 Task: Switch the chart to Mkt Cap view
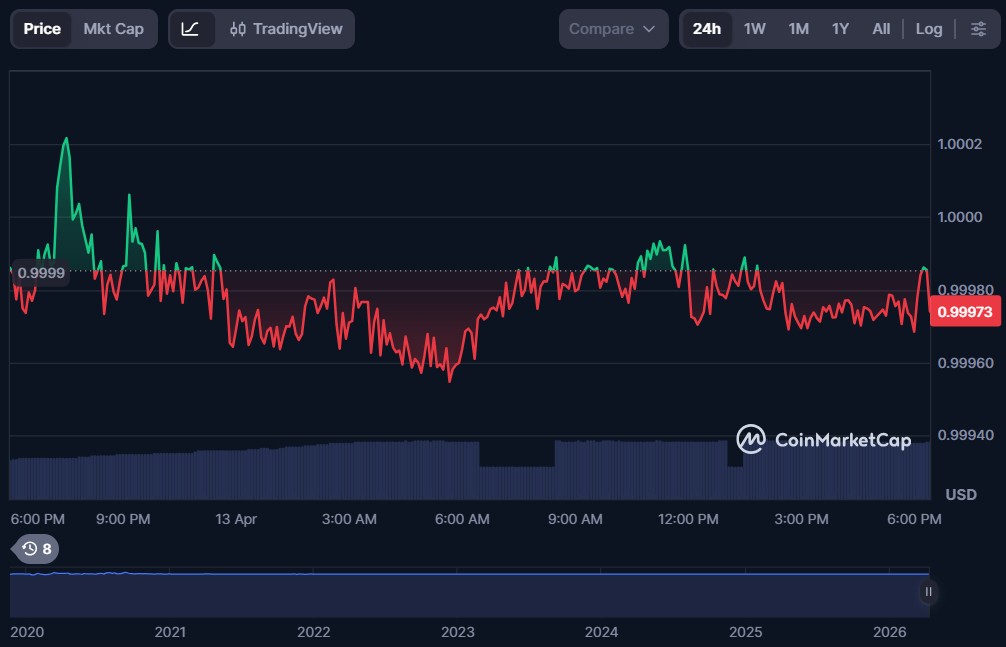click(x=113, y=29)
